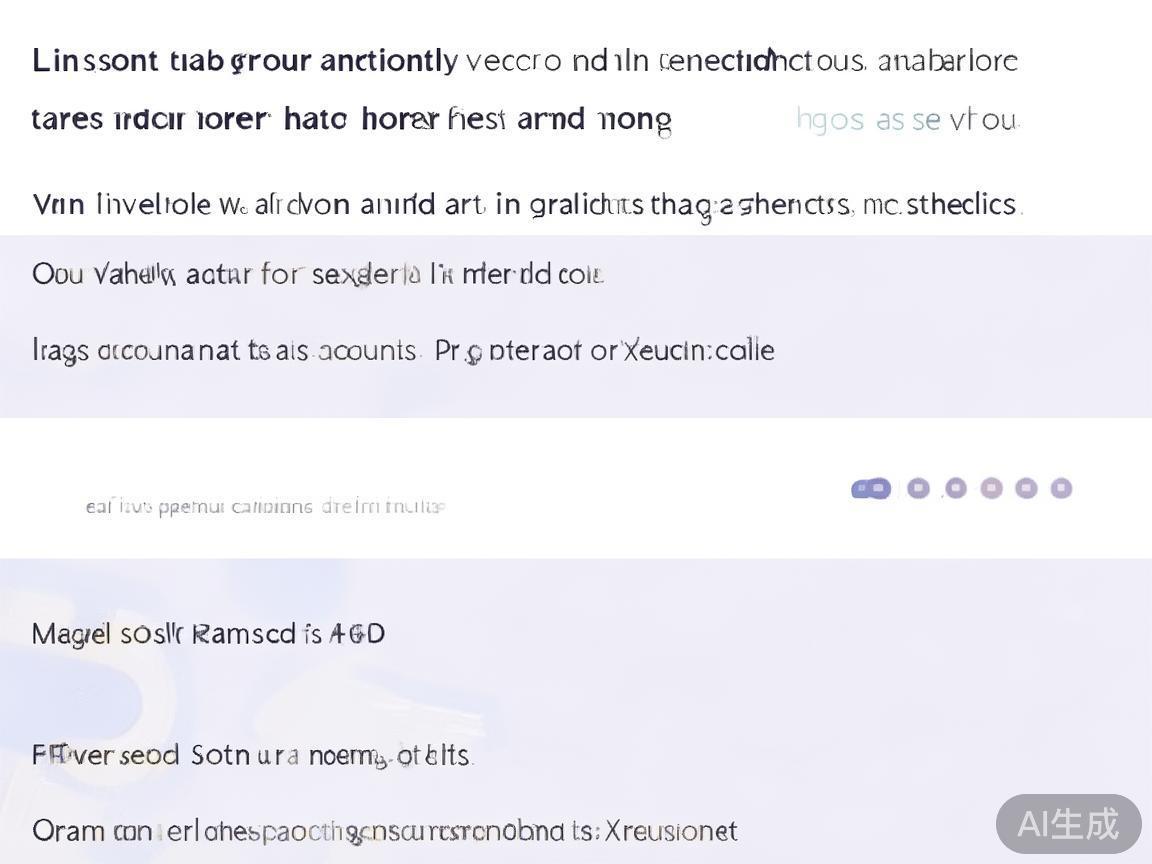
Task: Select the 'Oou Vahellk aotar' line
Action: [x=317, y=274]
